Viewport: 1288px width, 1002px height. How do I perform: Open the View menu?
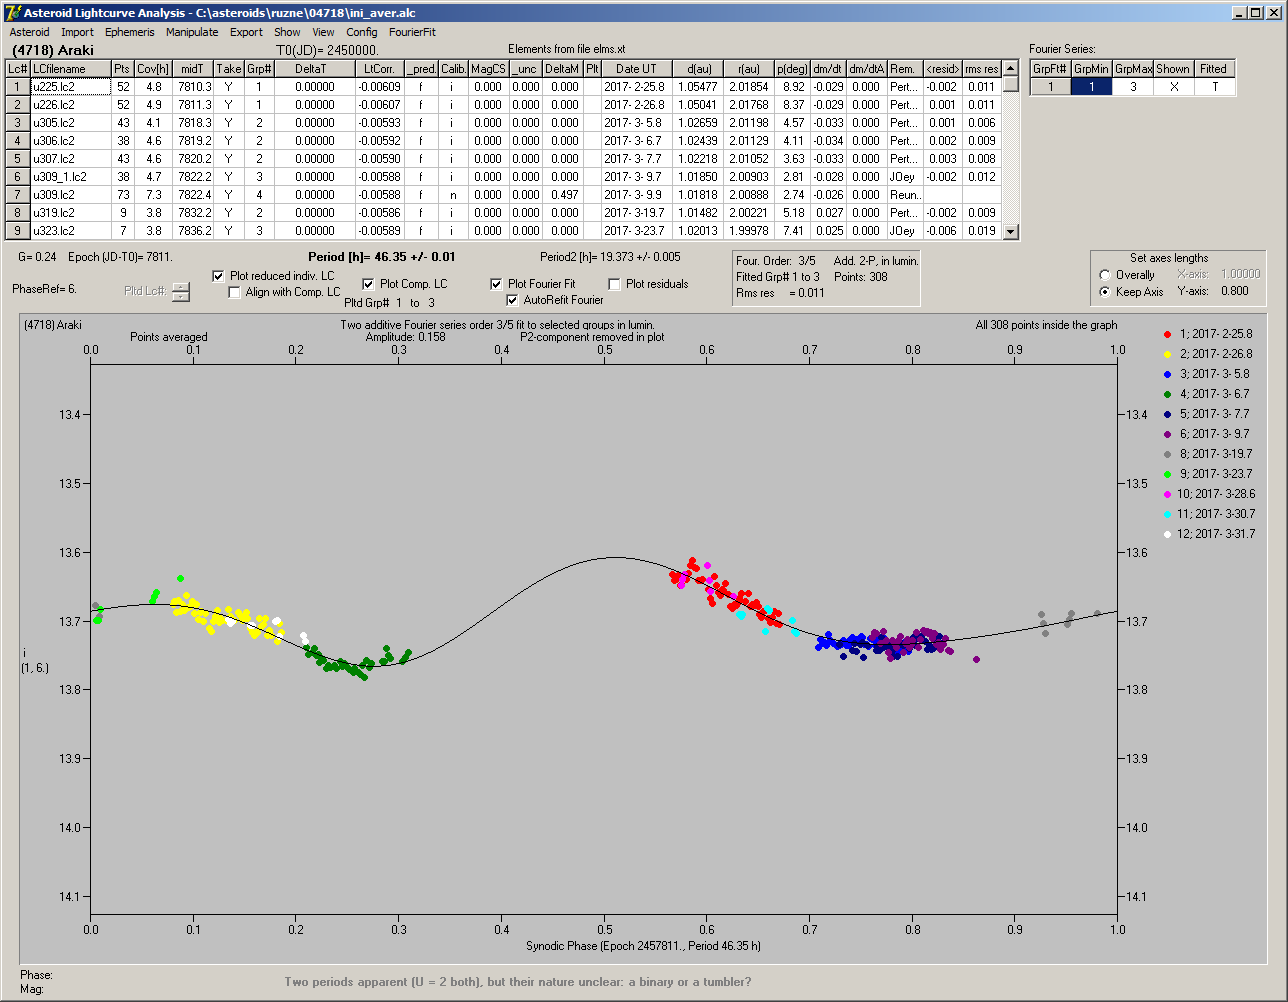[x=323, y=32]
